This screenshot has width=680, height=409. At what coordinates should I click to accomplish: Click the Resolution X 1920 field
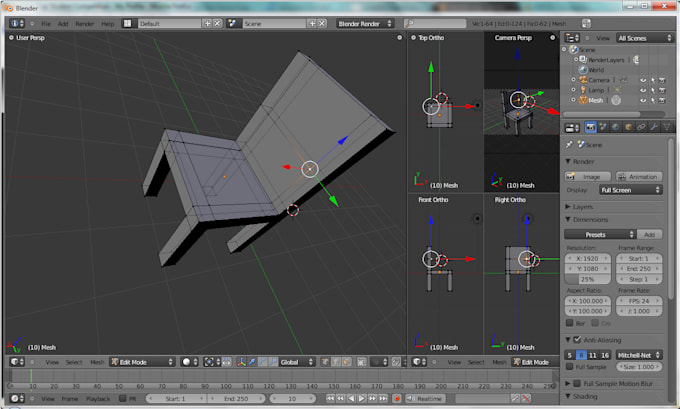pyautogui.click(x=588, y=258)
